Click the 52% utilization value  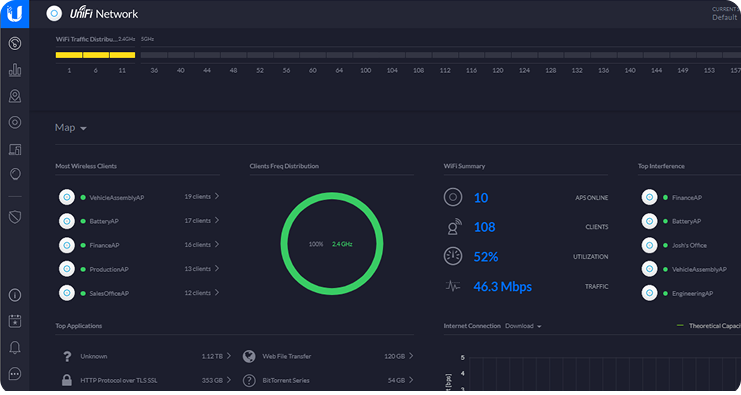486,257
